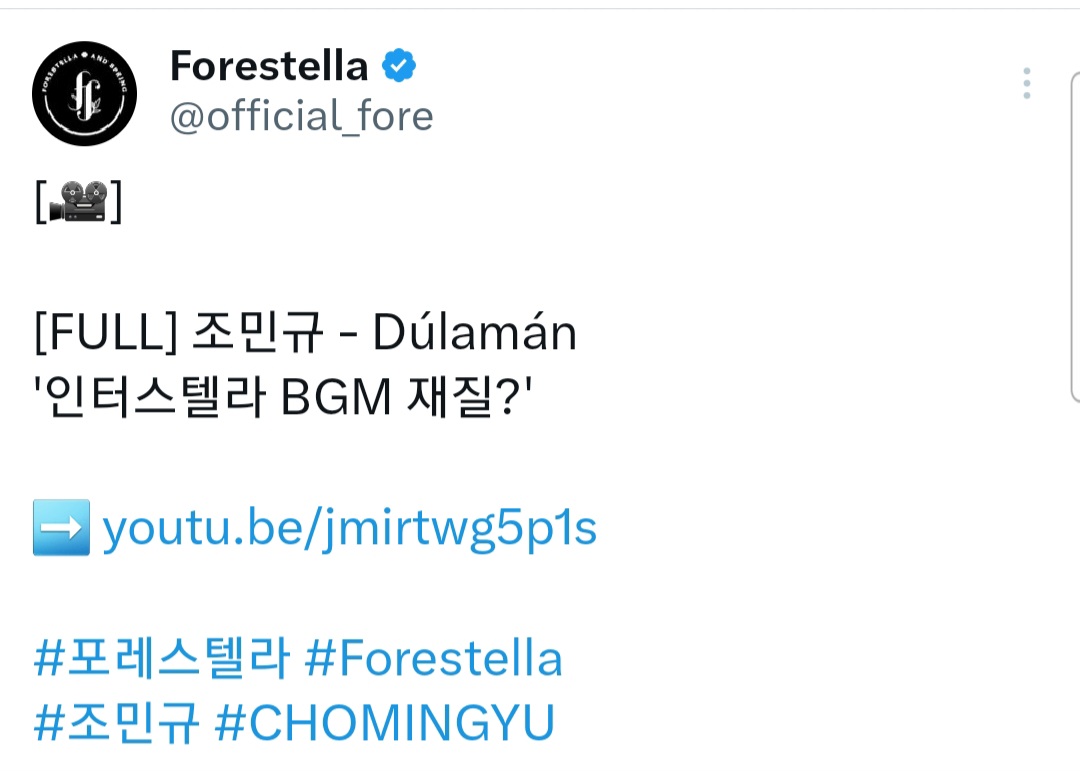The height and width of the screenshot is (771, 1080).
Task: Click the blue verified badge
Action: 399,66
